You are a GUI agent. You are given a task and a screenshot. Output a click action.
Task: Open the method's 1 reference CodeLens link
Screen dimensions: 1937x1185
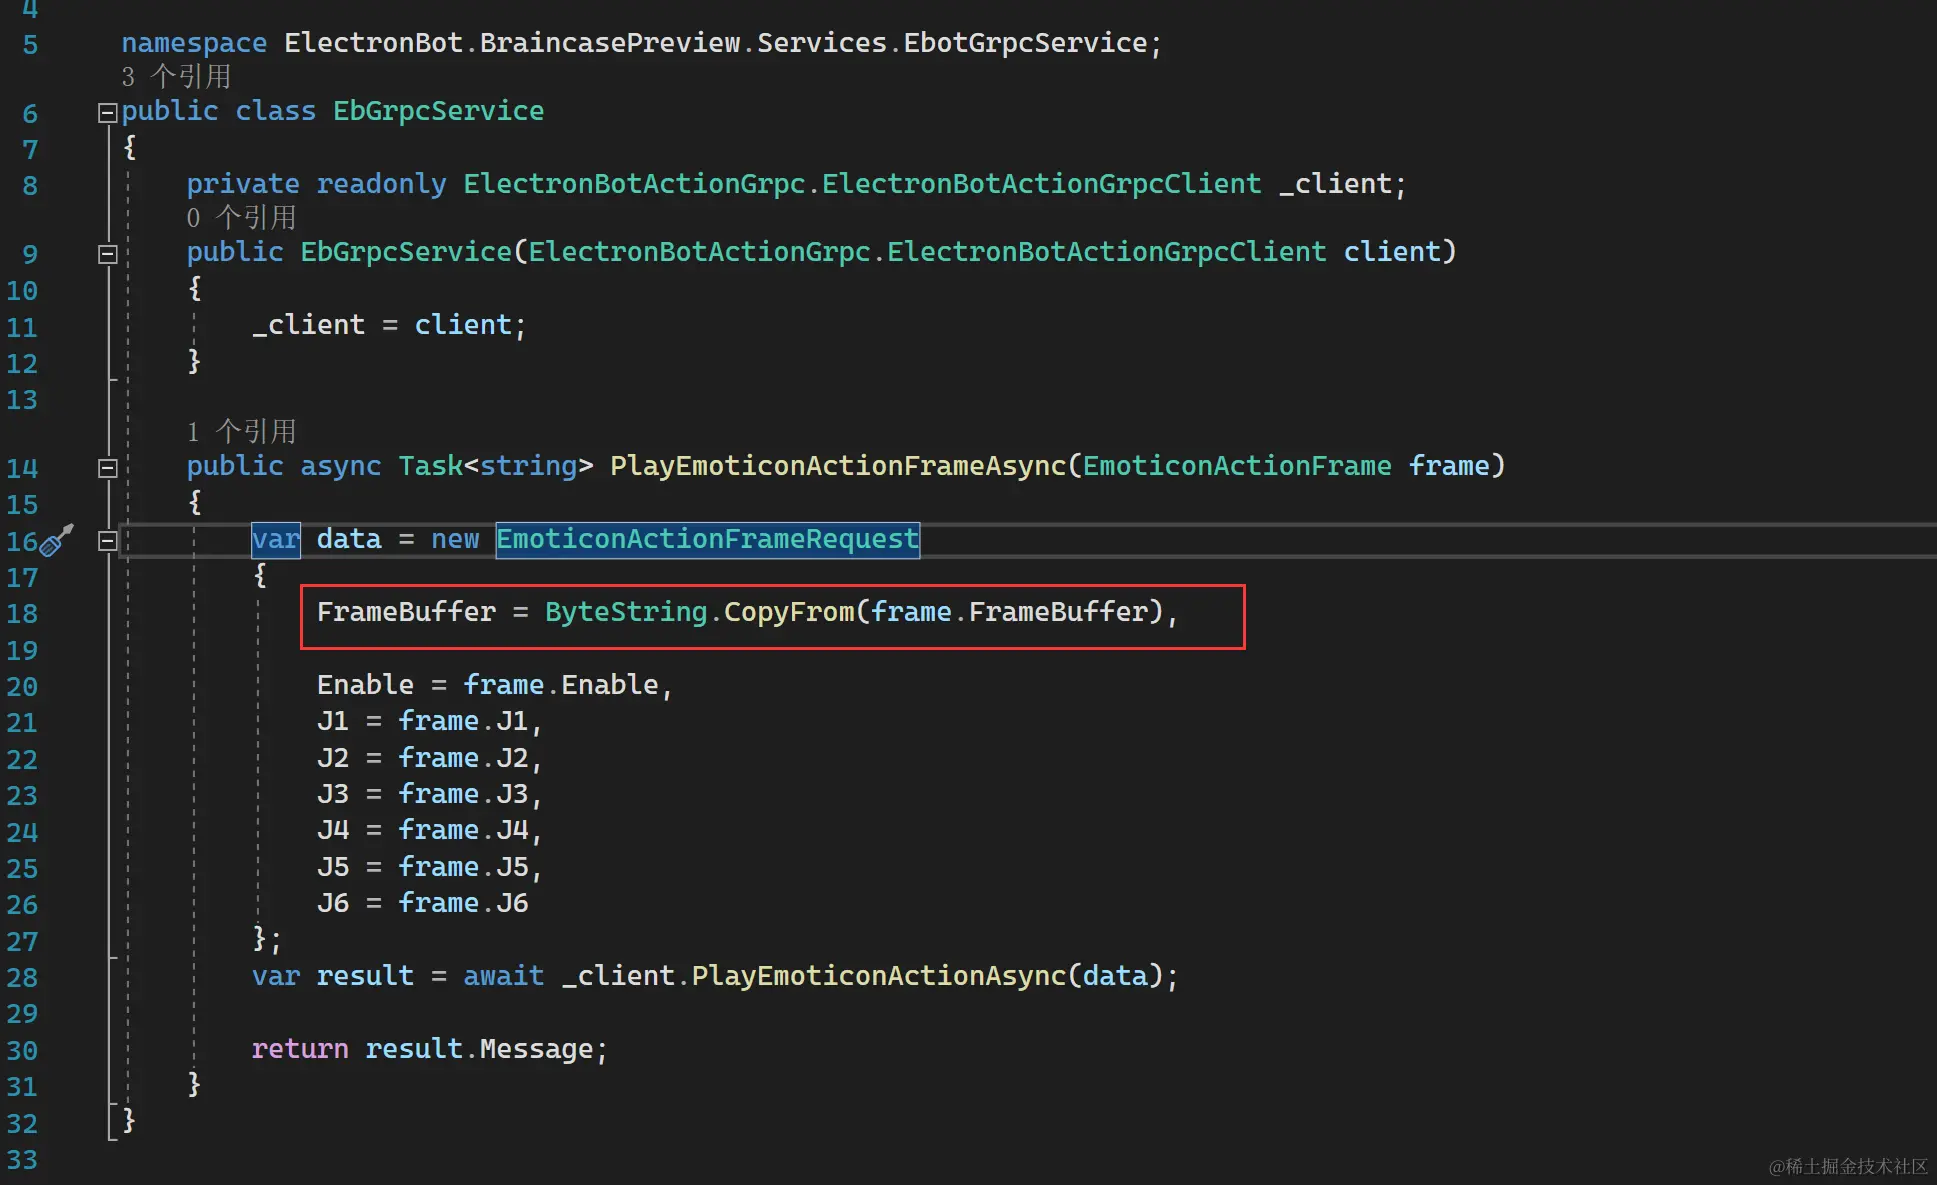[241, 432]
